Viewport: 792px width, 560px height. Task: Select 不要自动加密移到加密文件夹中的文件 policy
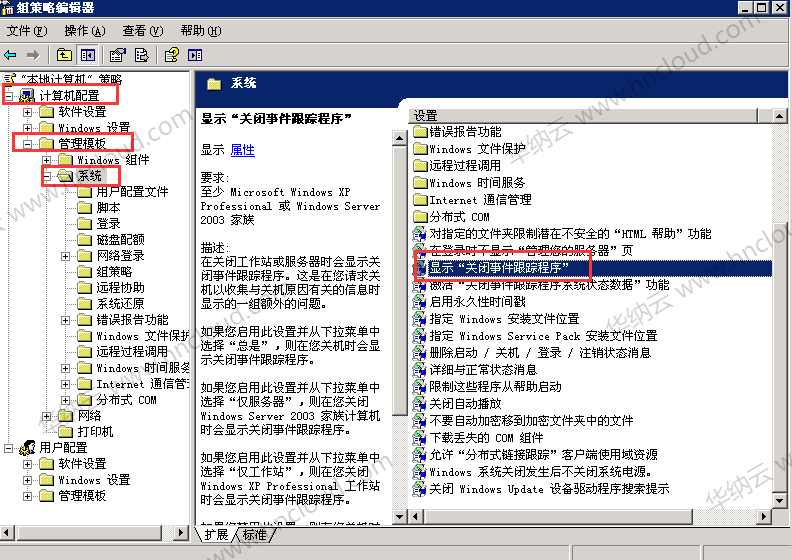[x=531, y=421]
